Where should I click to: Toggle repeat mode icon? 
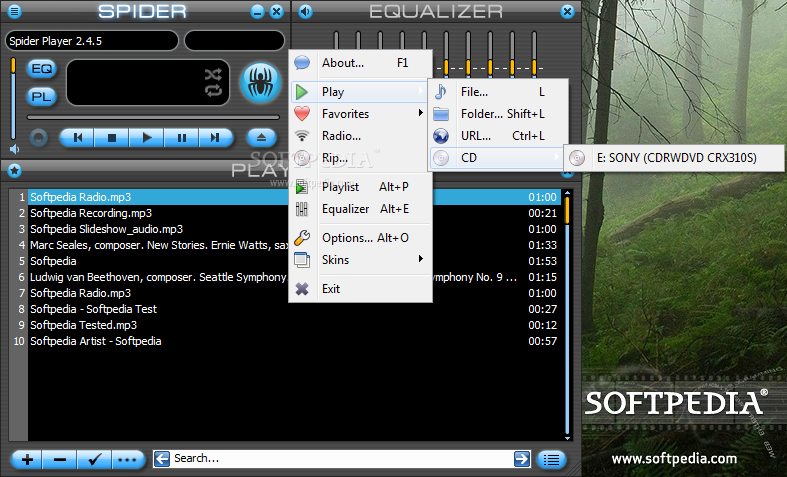click(x=213, y=91)
